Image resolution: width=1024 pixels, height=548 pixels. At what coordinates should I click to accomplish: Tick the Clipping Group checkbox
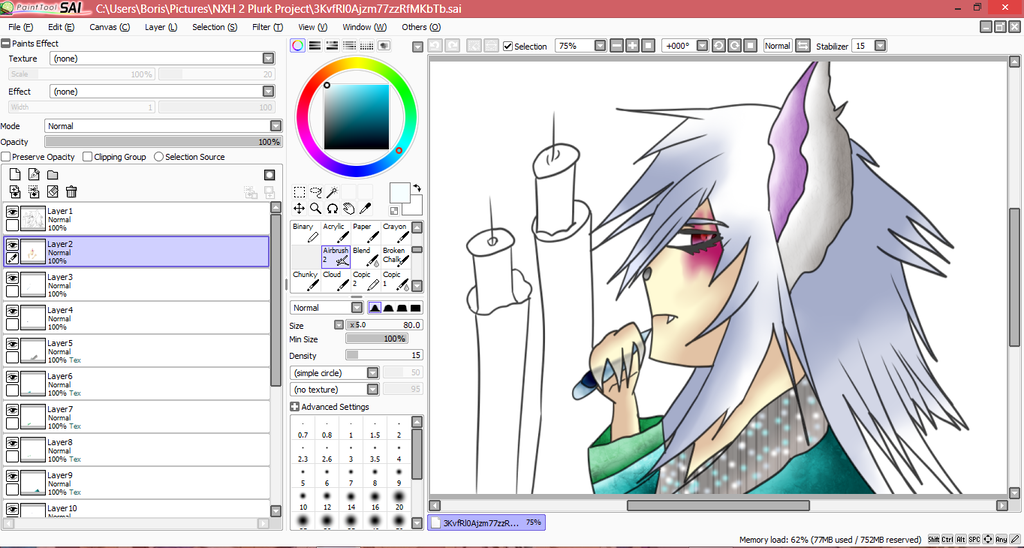[x=88, y=157]
